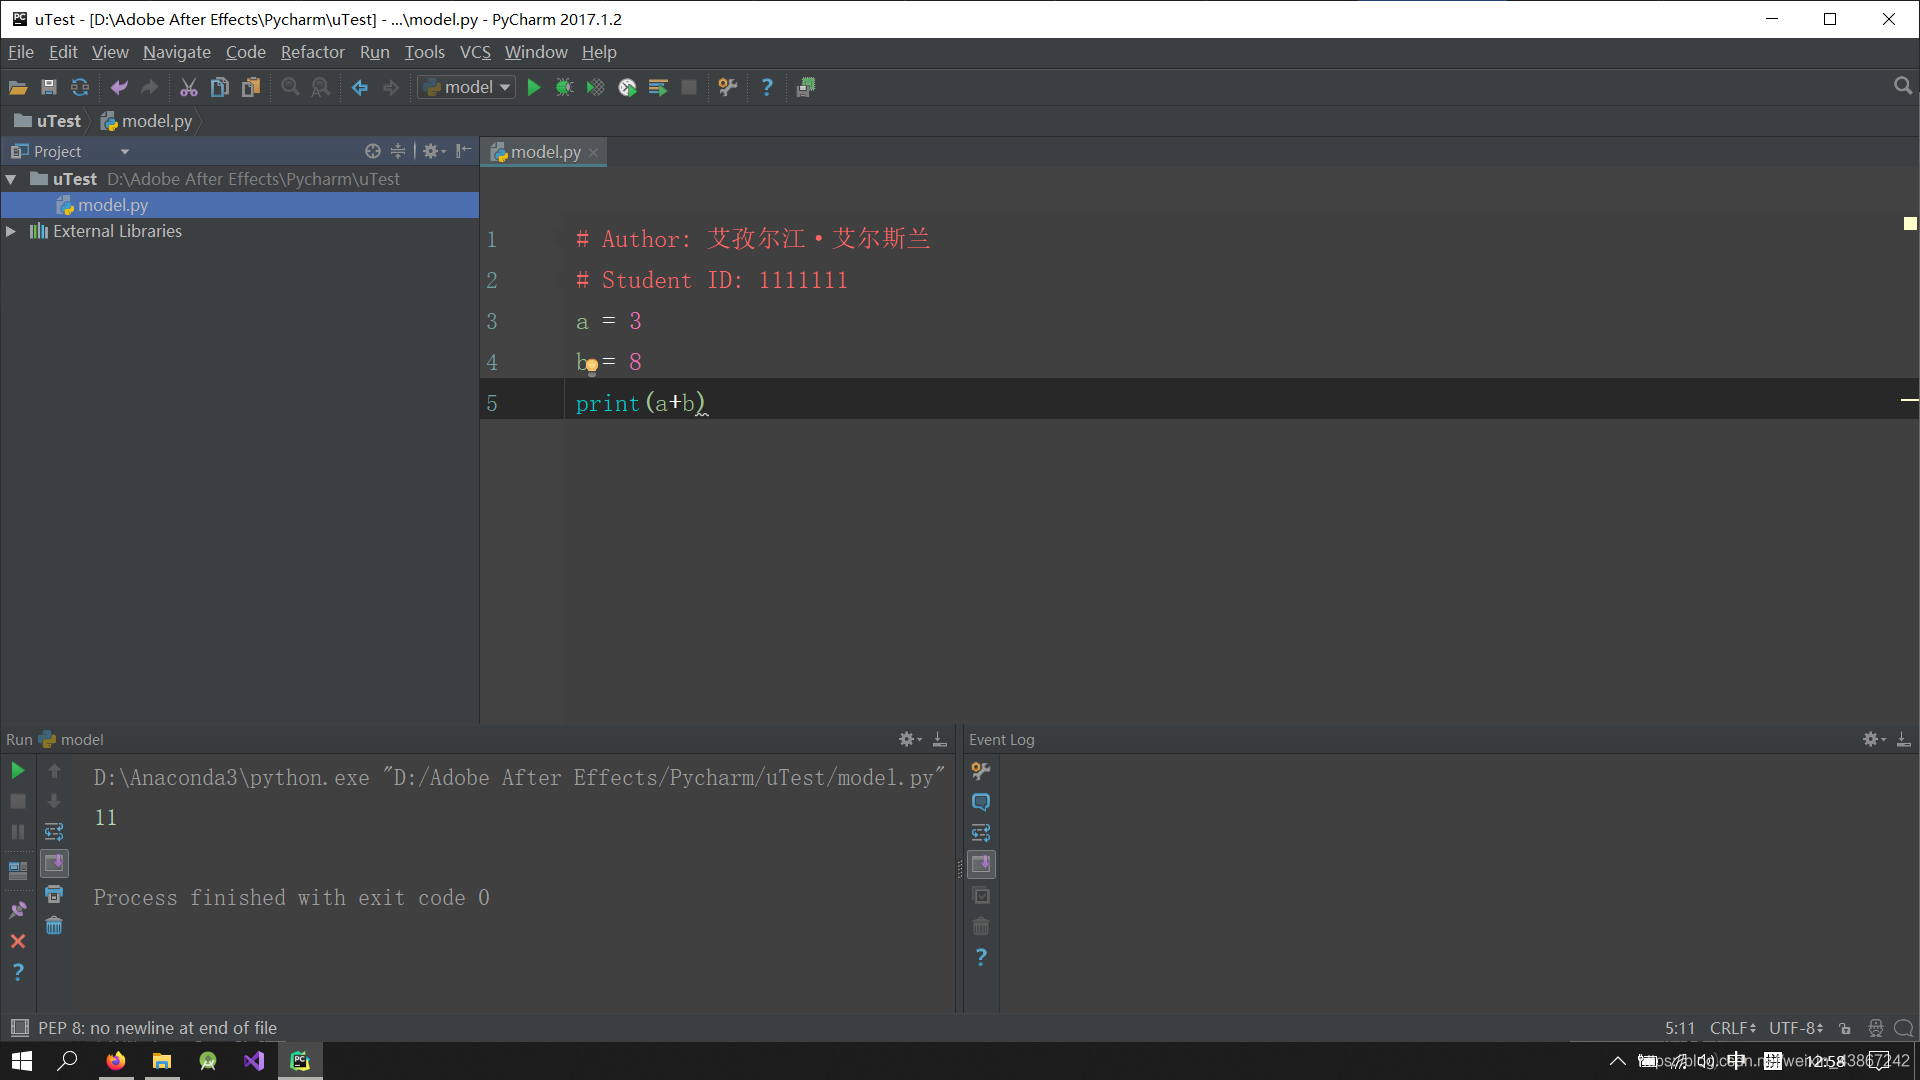Select model.py in the project tree
This screenshot has width=1920, height=1080.
click(x=240, y=205)
